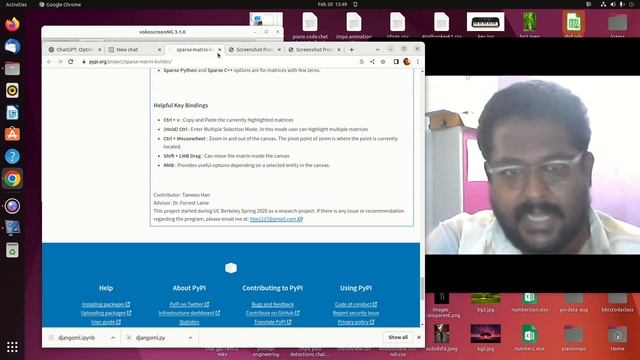
Task: Go forward using browser forward arrow
Action: point(60,62)
